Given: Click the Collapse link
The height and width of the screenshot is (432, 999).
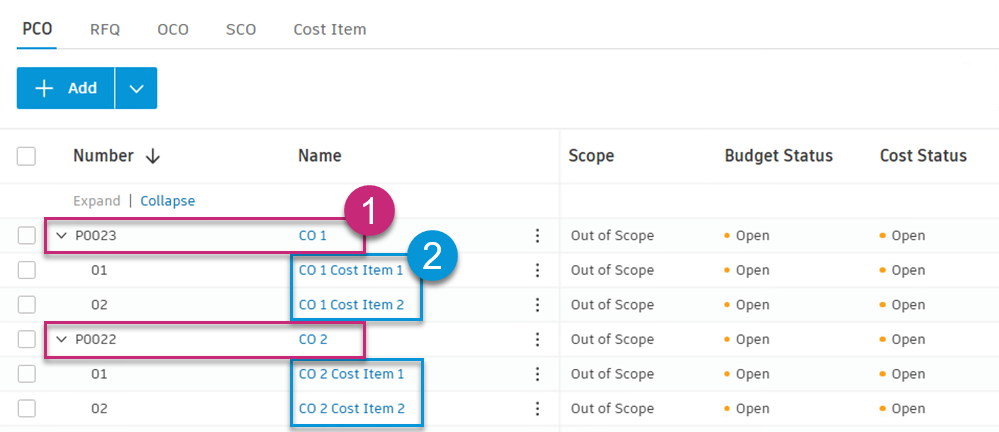Looking at the screenshot, I should (x=167, y=201).
